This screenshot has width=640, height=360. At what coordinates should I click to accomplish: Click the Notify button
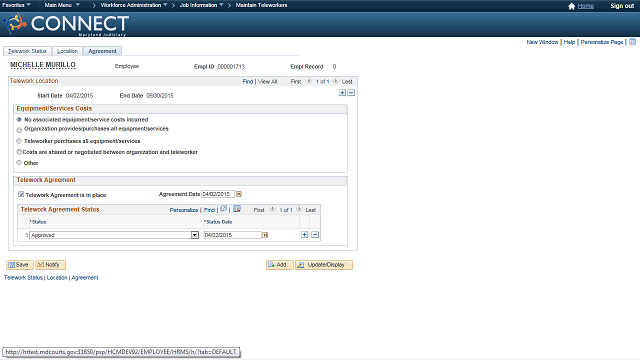[x=50, y=265]
